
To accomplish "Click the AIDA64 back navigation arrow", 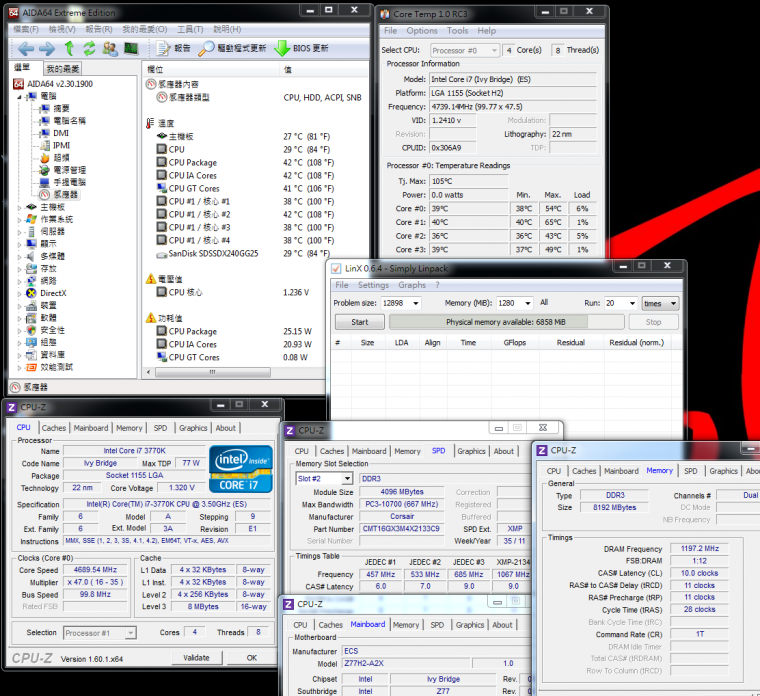I will (24, 48).
